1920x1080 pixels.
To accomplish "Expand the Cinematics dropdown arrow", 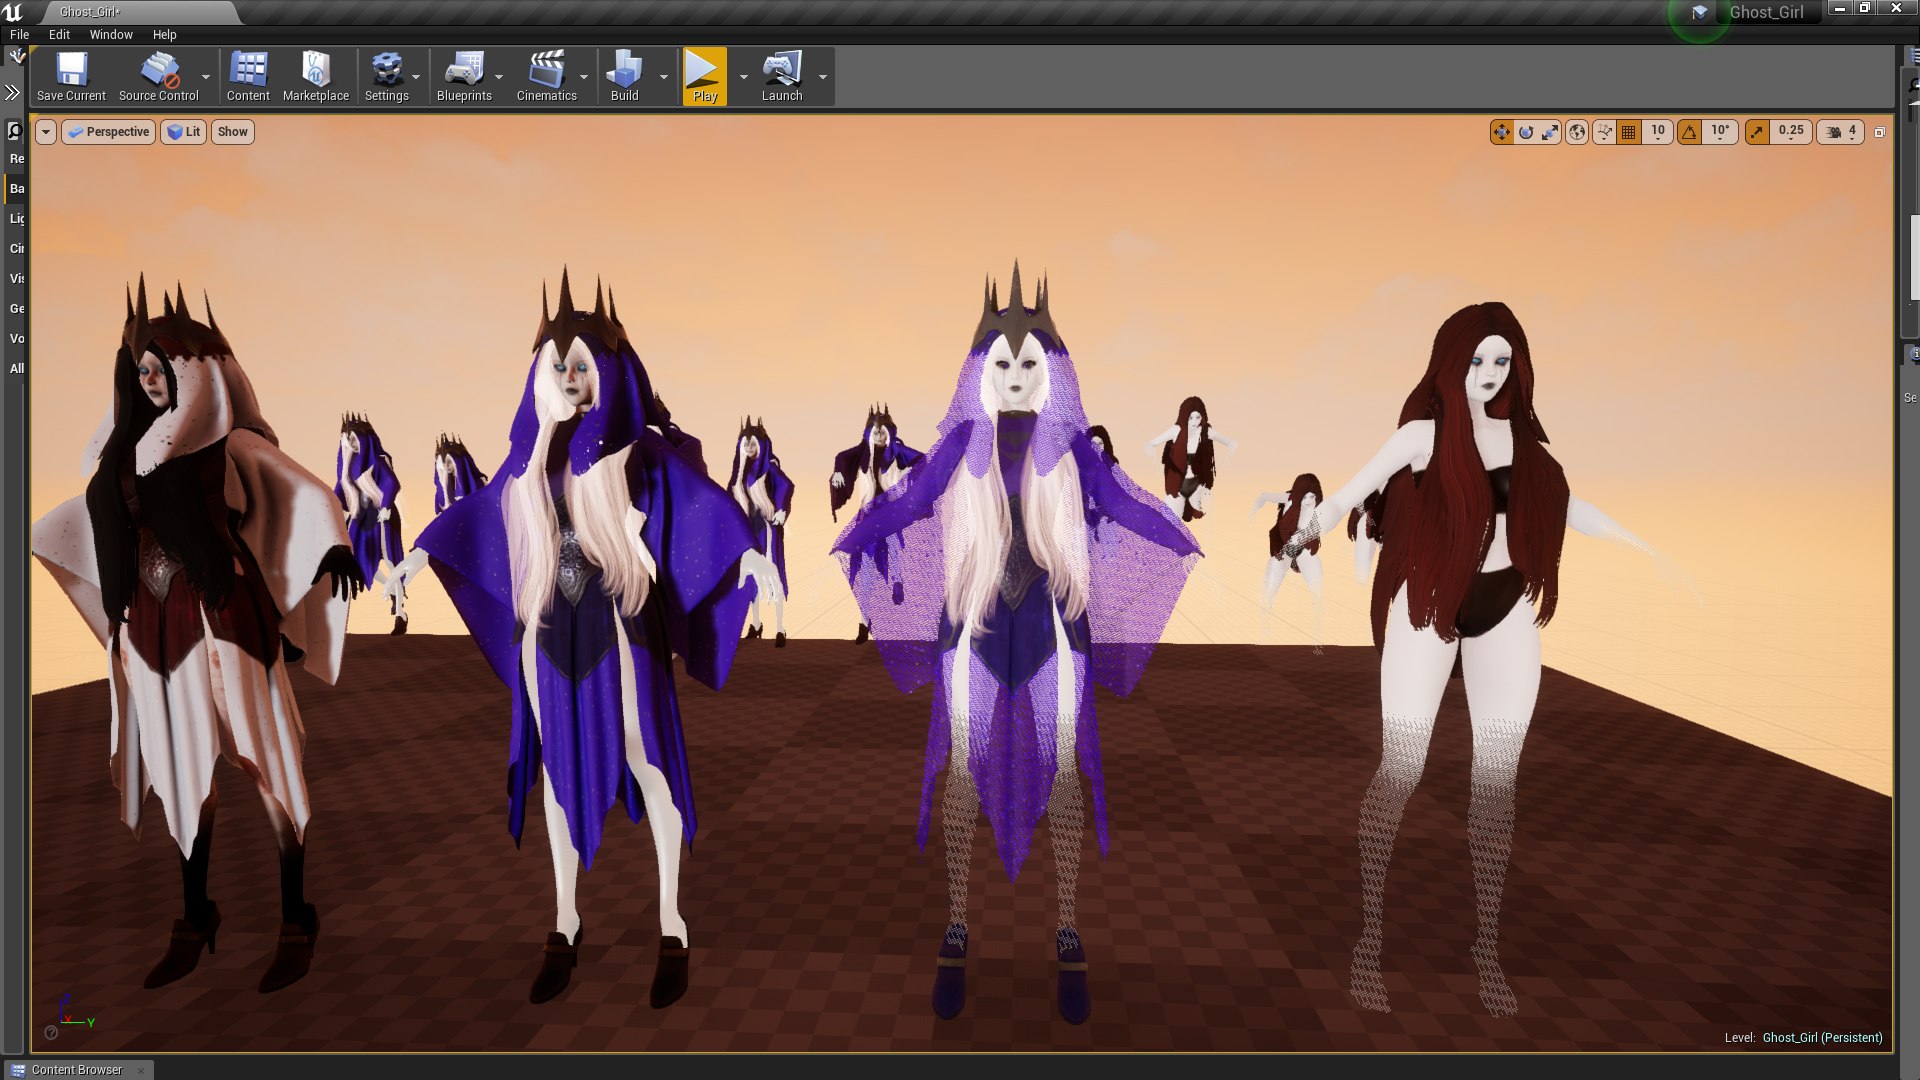I will point(584,77).
